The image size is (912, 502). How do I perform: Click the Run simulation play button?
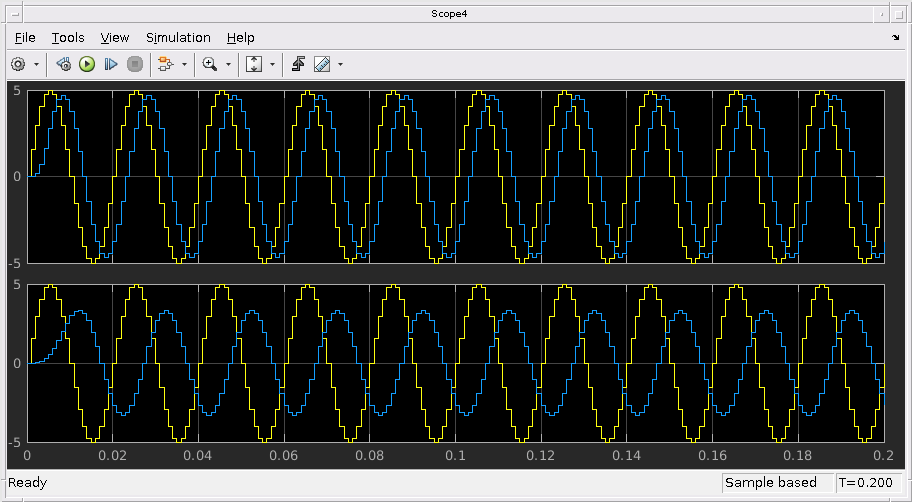pyautogui.click(x=87, y=64)
